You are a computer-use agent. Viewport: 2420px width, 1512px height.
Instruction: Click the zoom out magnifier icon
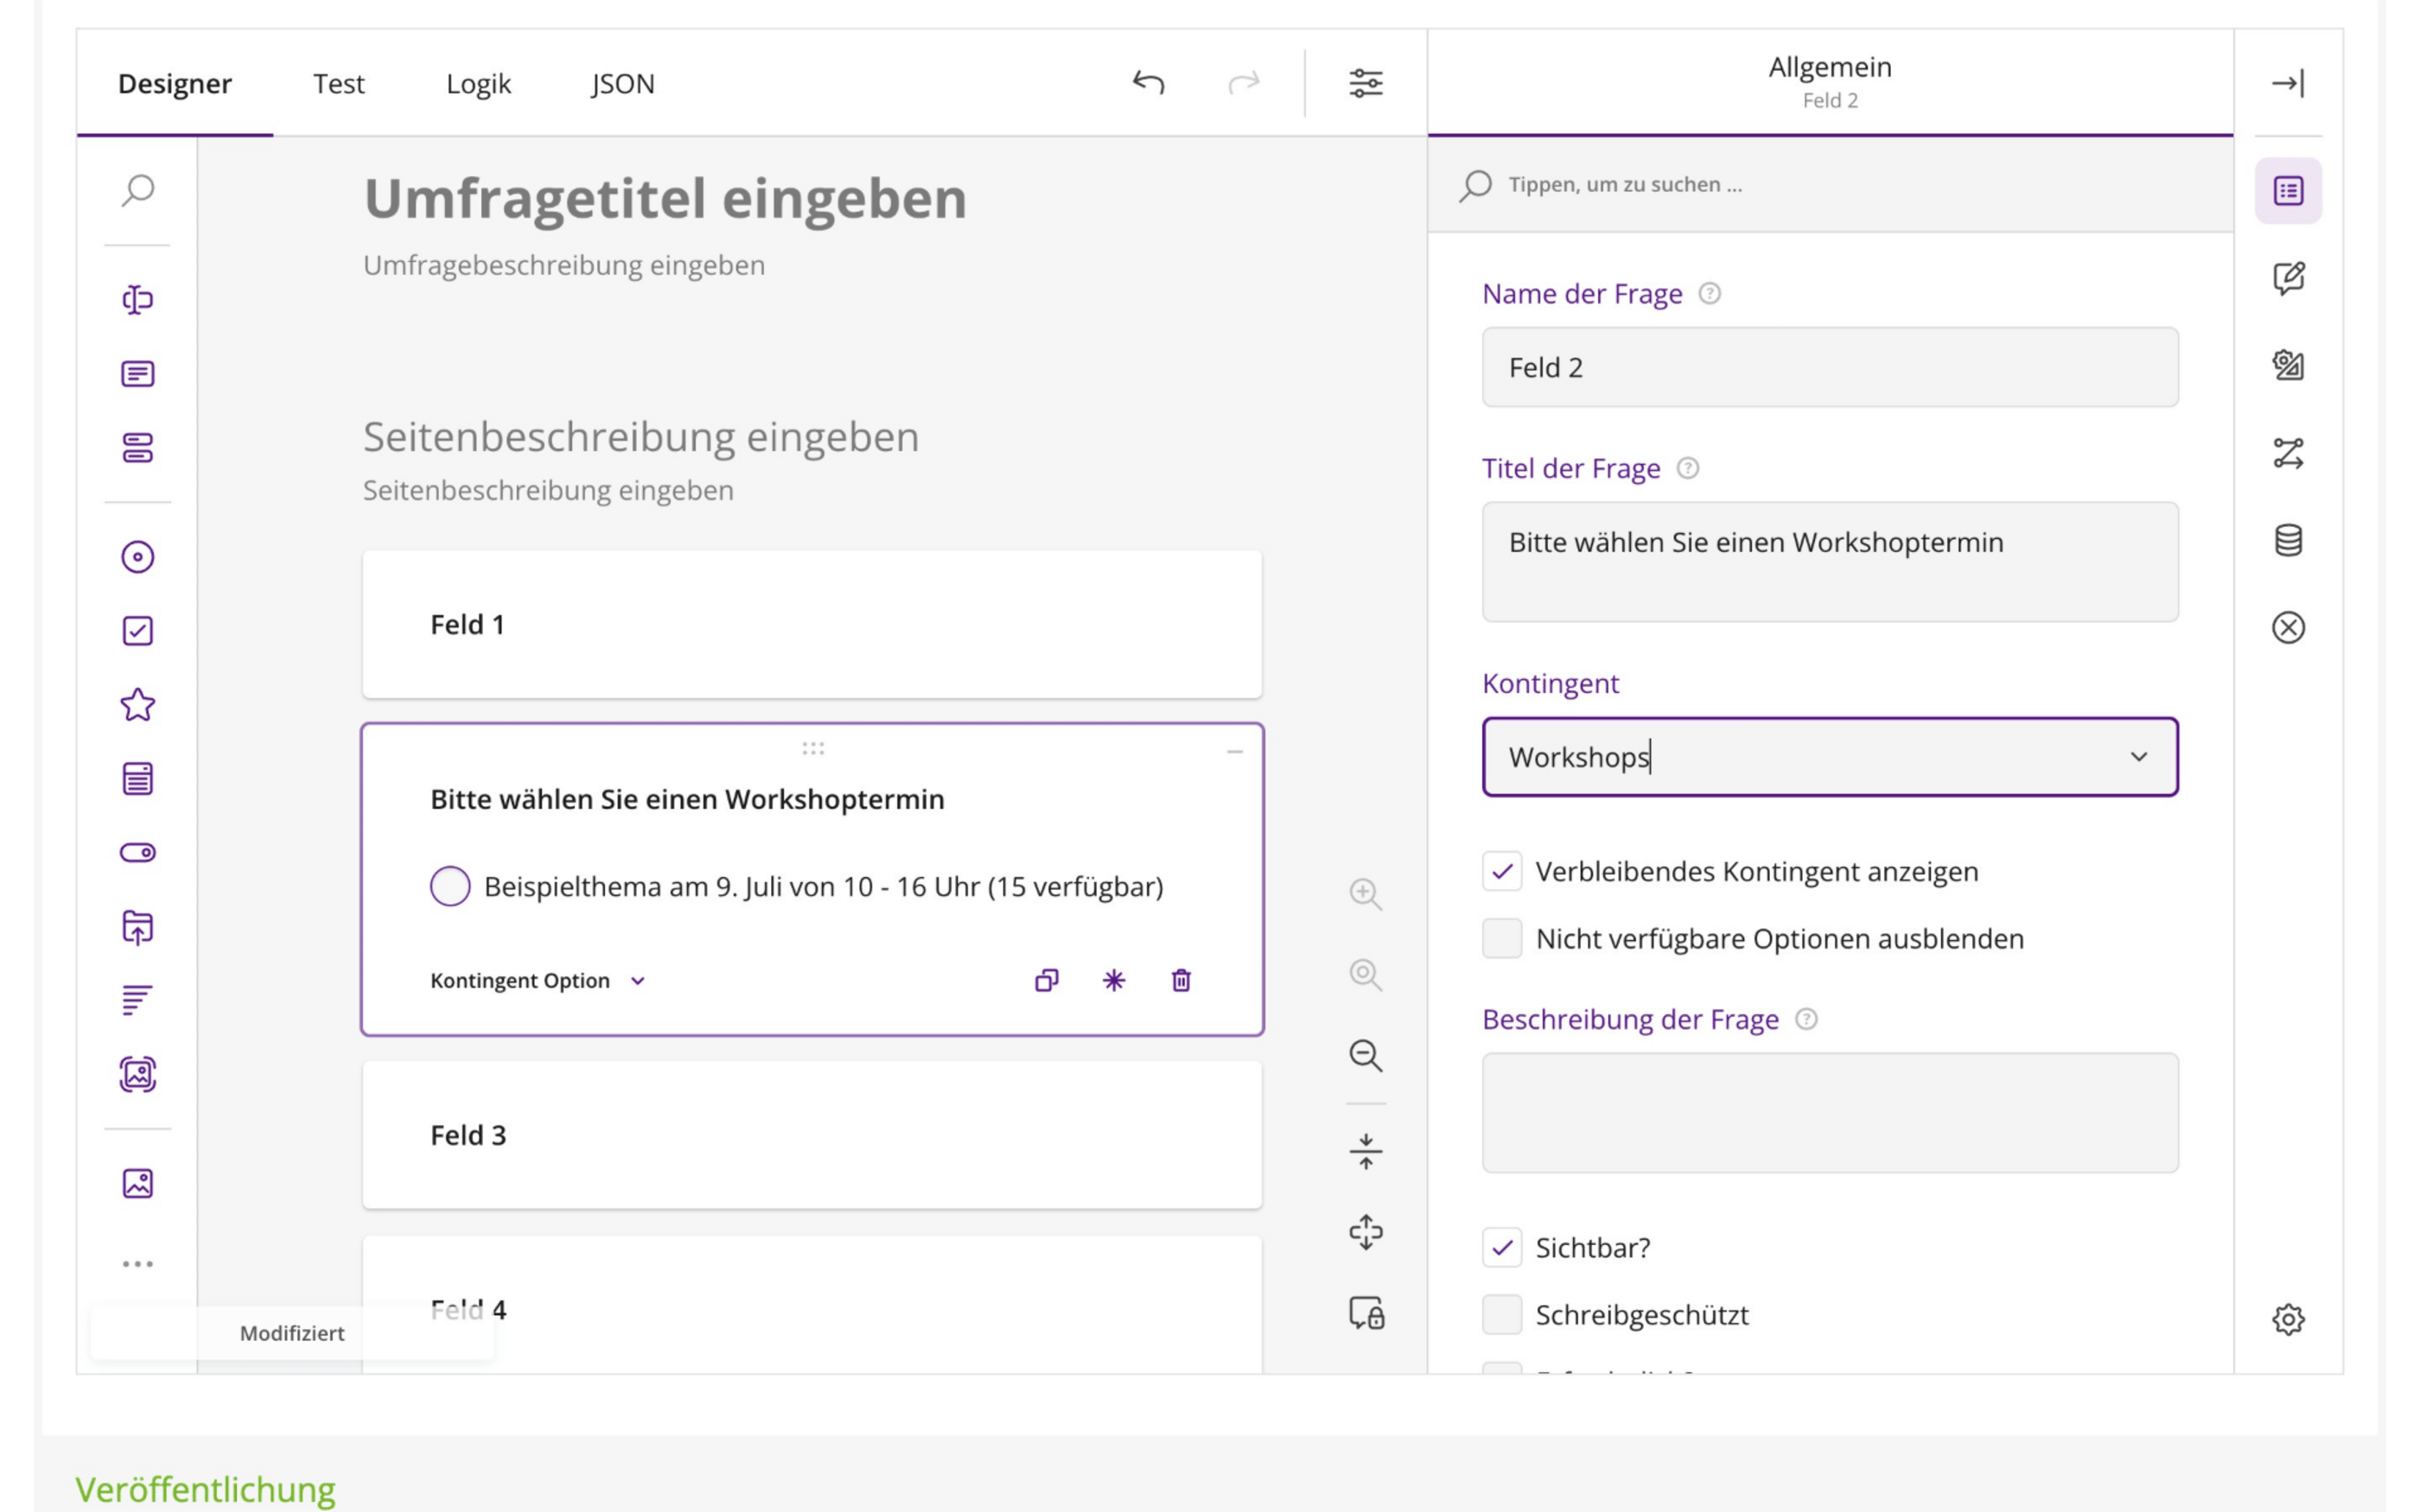pos(1366,1056)
